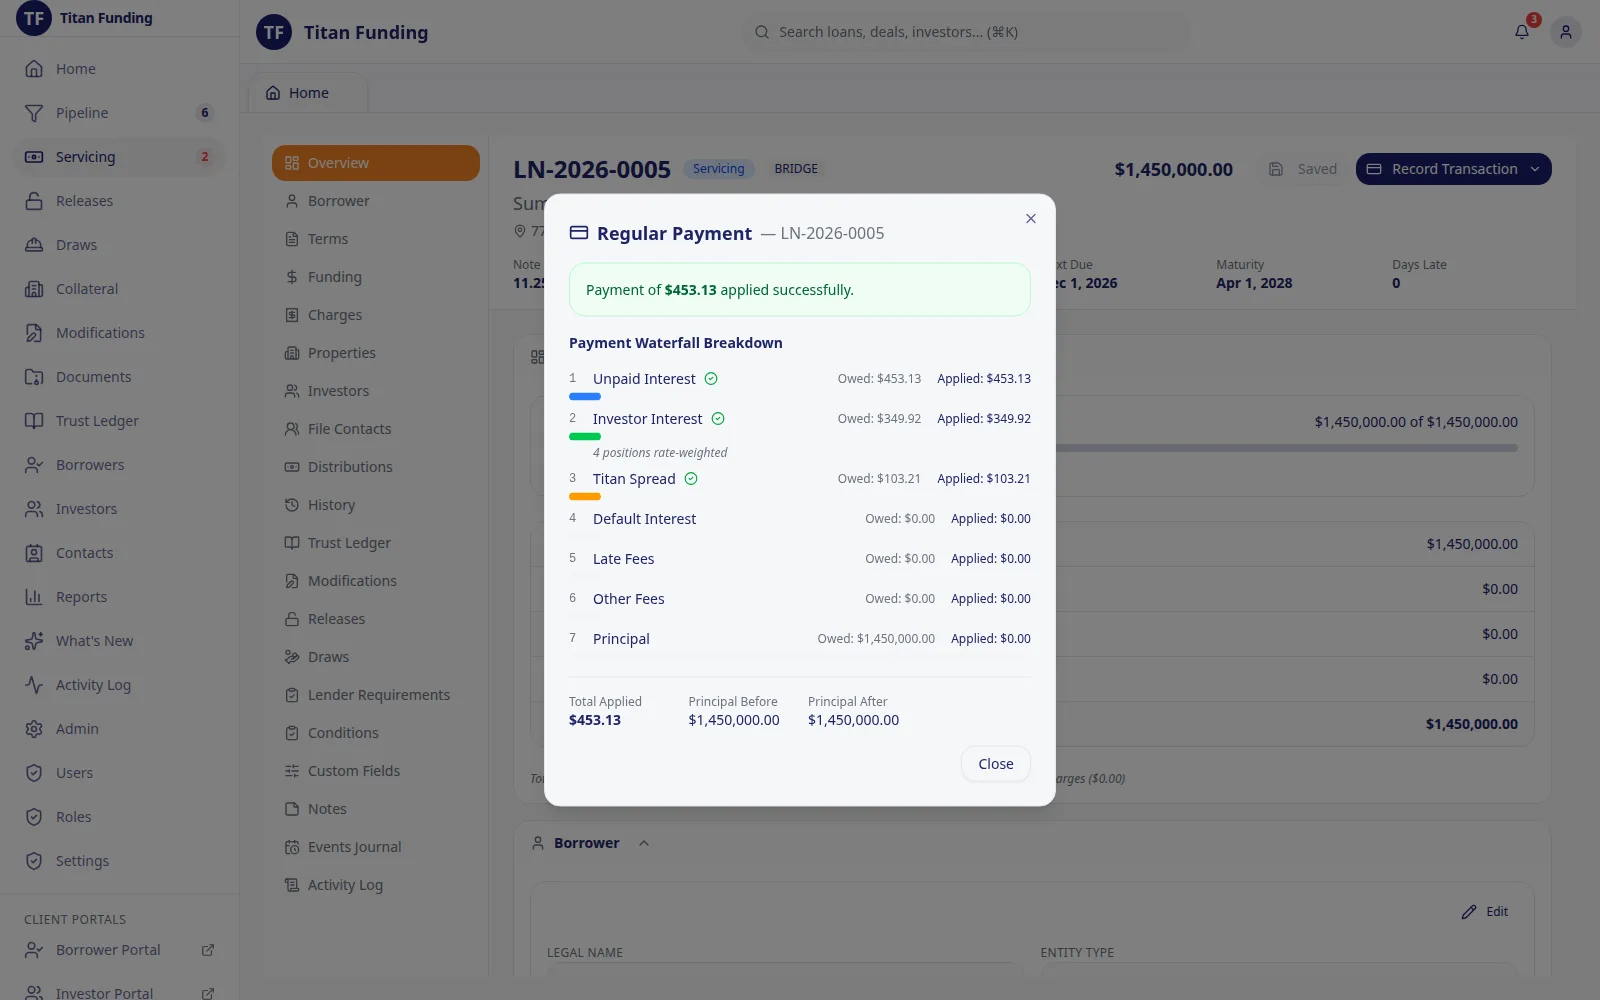Image resolution: width=1600 pixels, height=1000 pixels.
Task: Close the Regular Payment dialog with X
Action: pyautogui.click(x=1031, y=219)
